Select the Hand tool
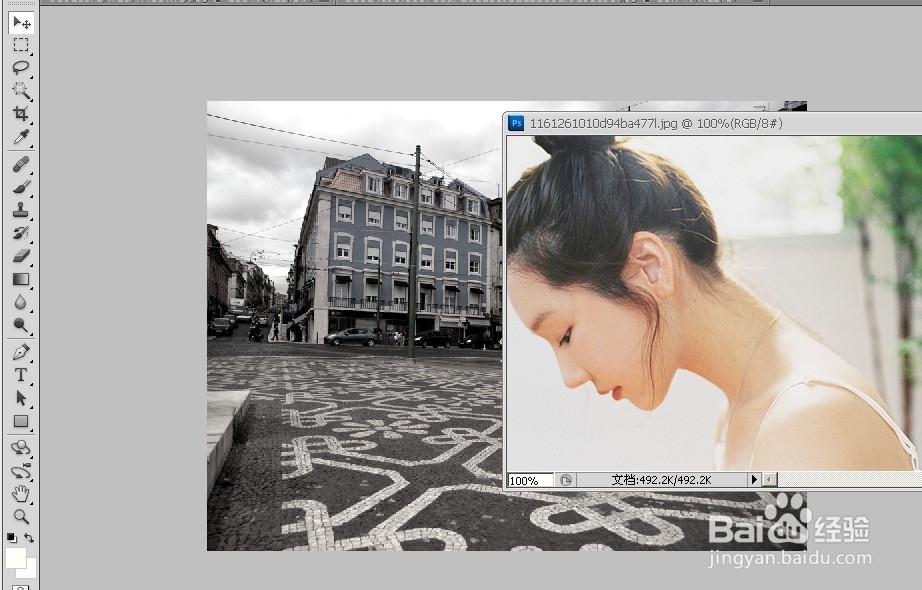Viewport: 922px width, 590px height. click(x=21, y=494)
